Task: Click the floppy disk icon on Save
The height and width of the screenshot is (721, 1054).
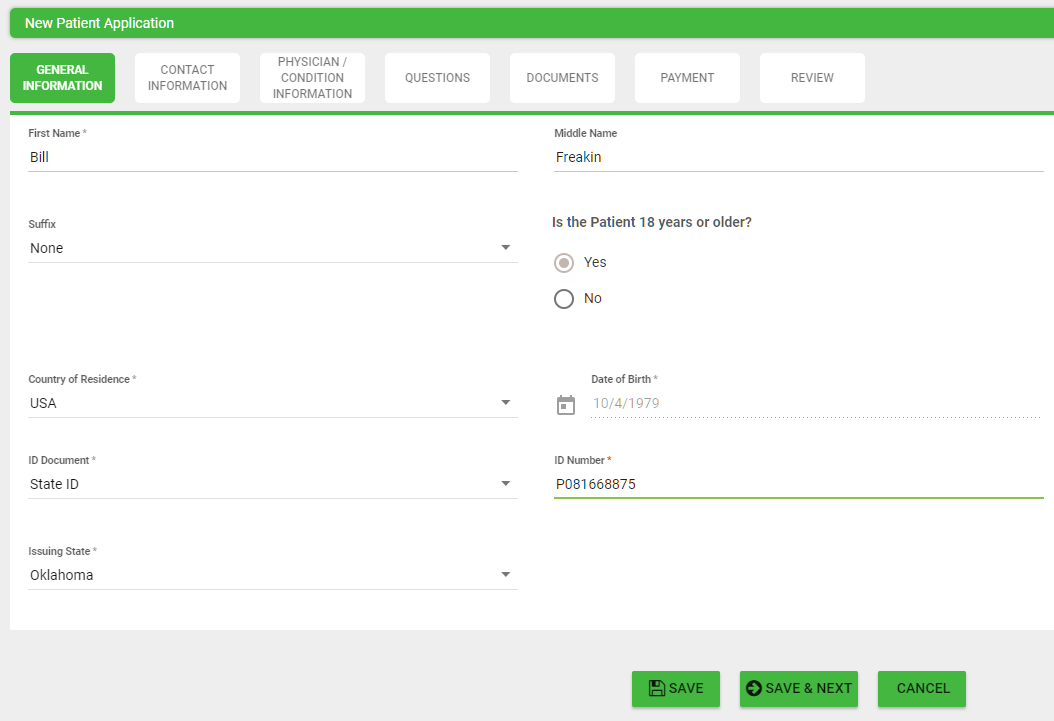Action: pos(657,688)
